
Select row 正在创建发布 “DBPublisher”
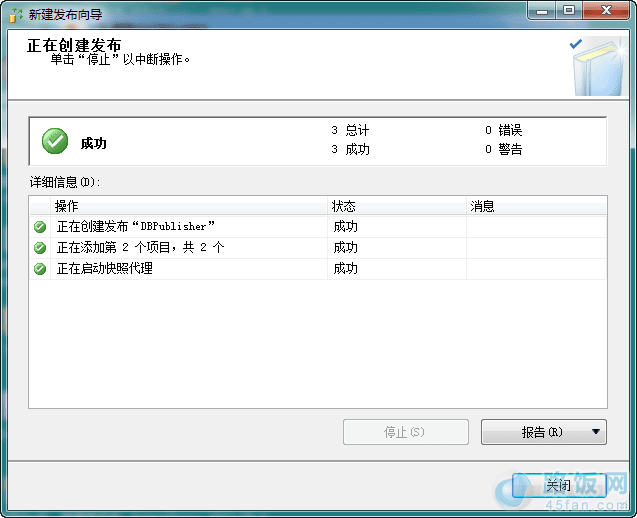pyautogui.click(x=318, y=227)
